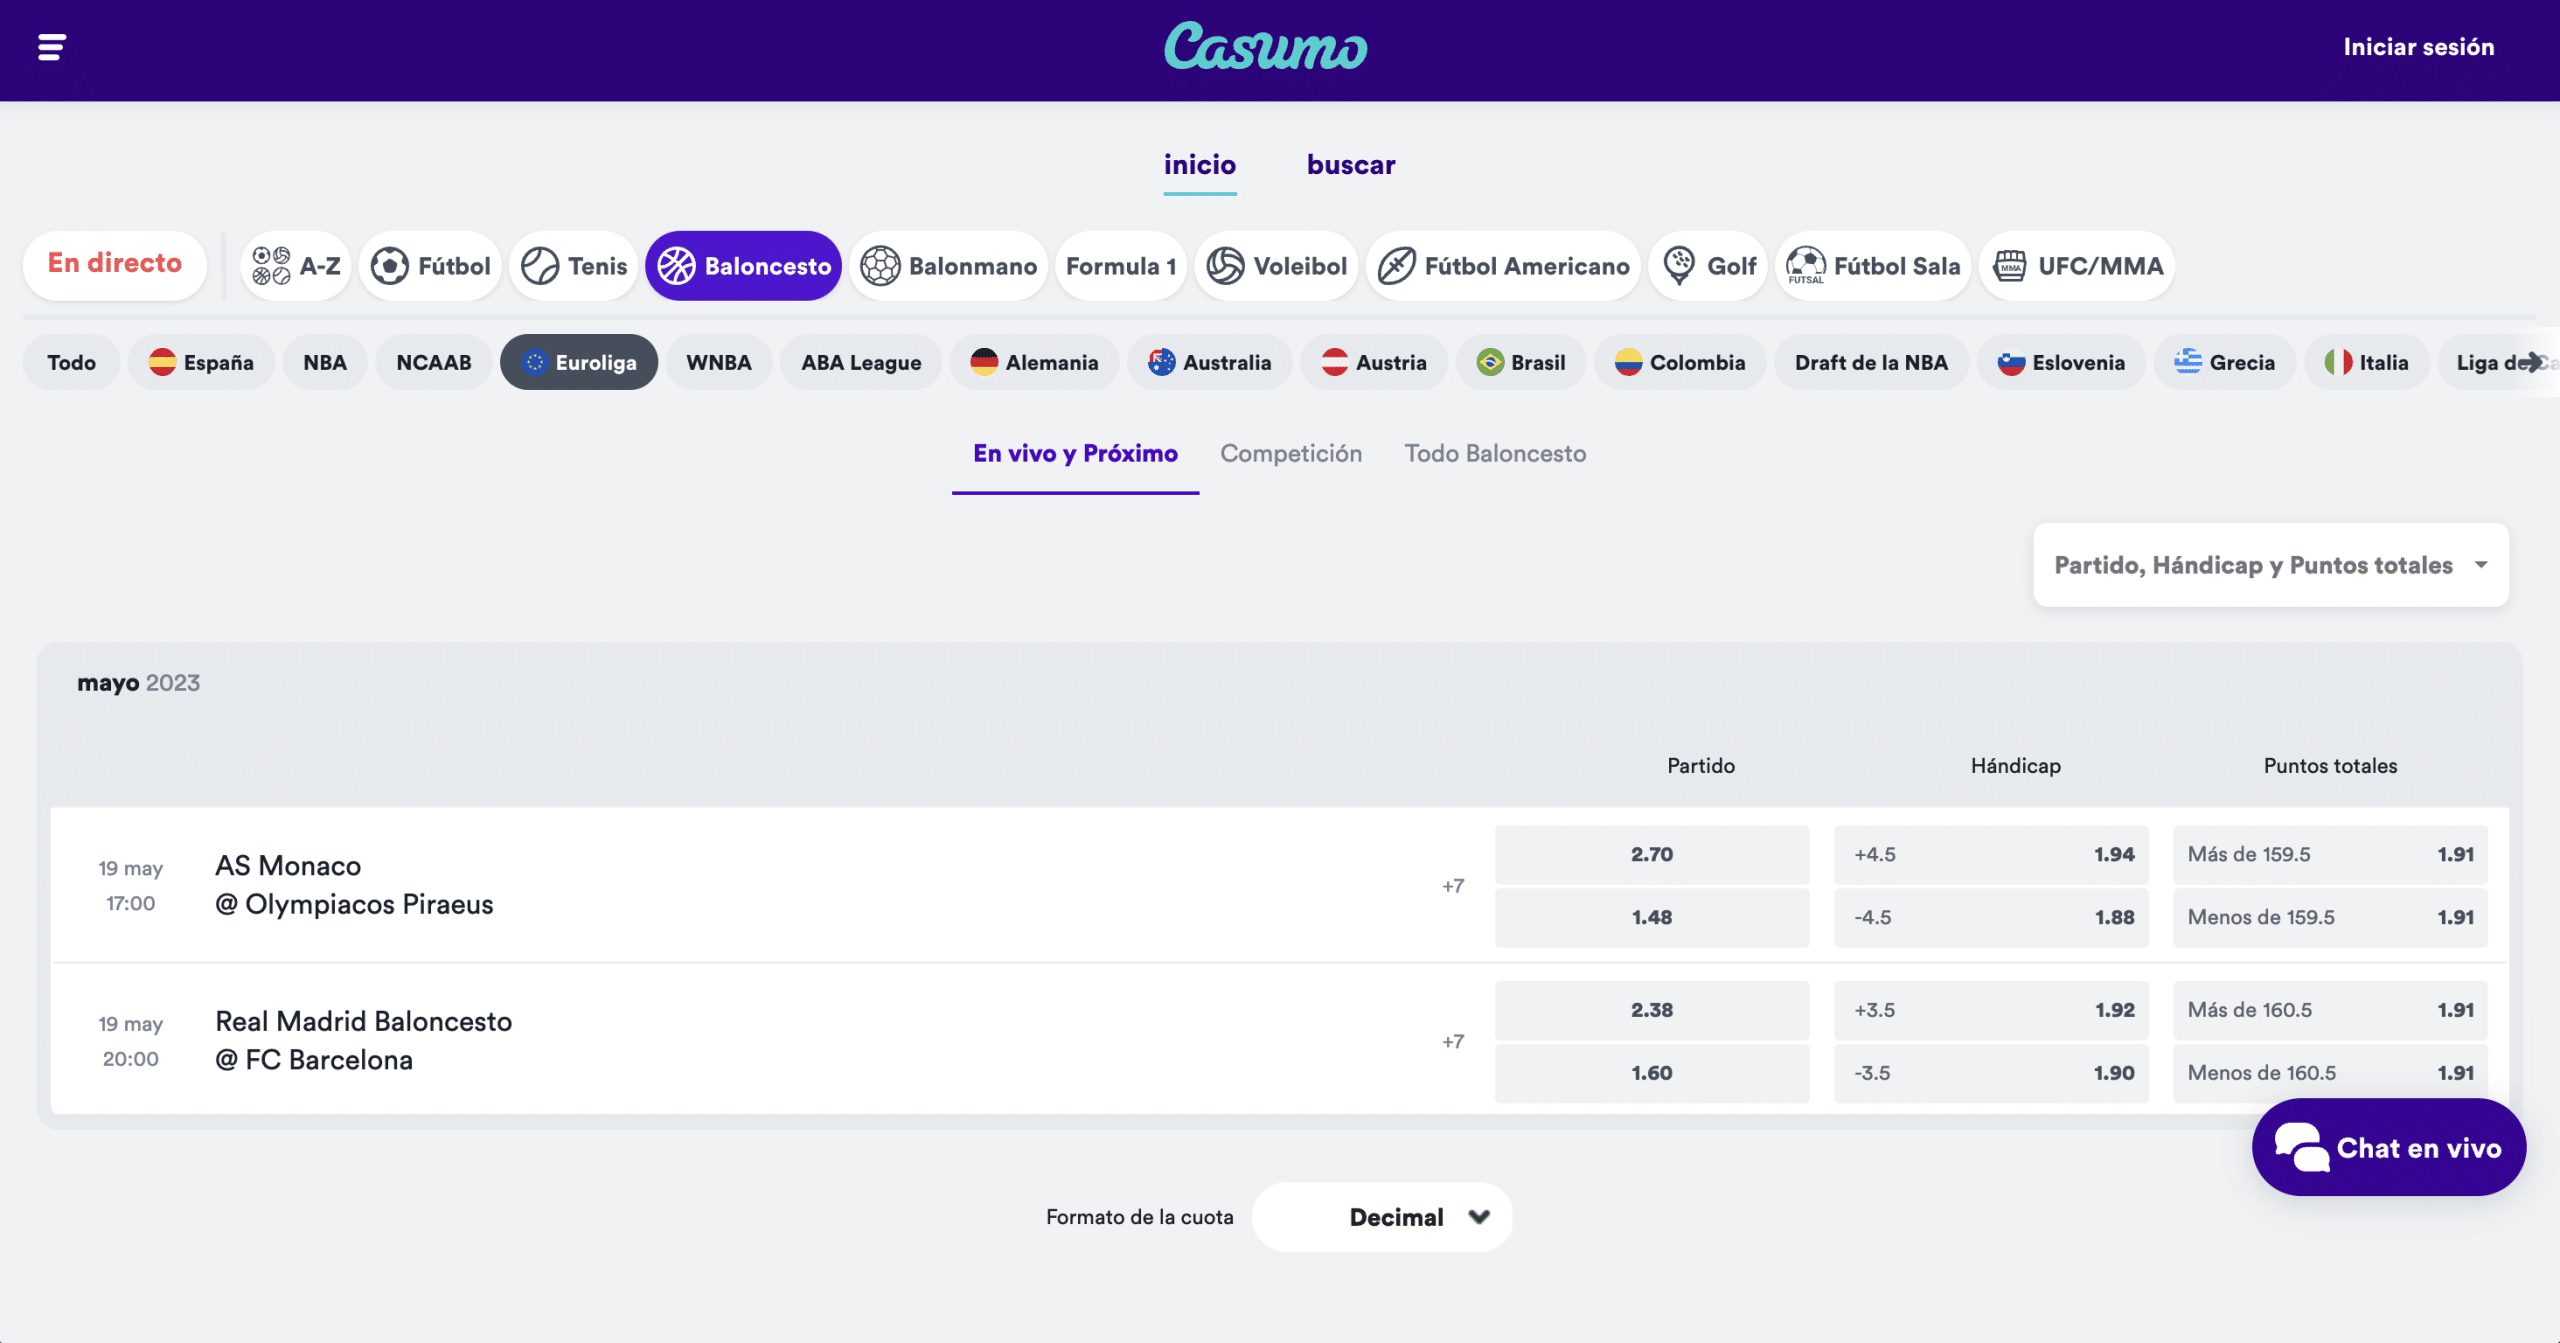Select España competition filter
2560x1343 pixels.
point(198,361)
